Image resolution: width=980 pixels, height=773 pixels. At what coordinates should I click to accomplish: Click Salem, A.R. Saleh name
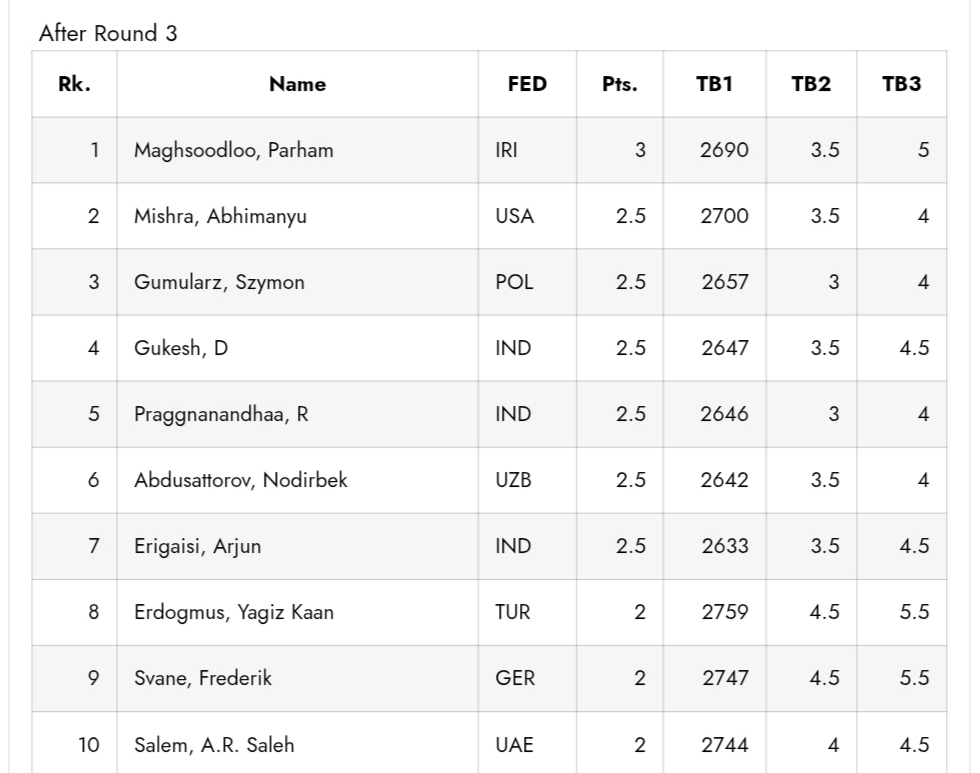[x=214, y=745]
